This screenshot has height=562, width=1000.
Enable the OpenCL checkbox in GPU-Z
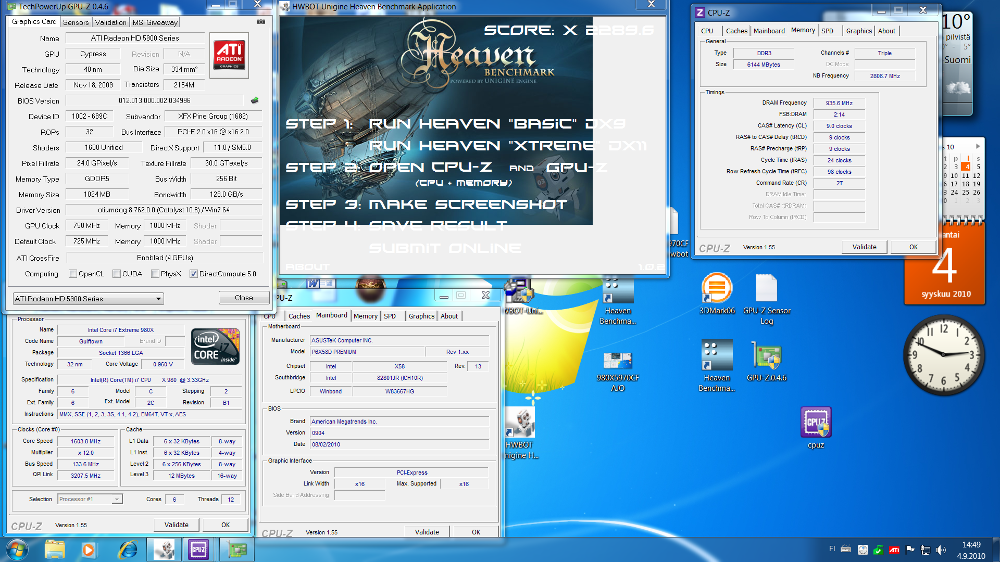coord(73,274)
